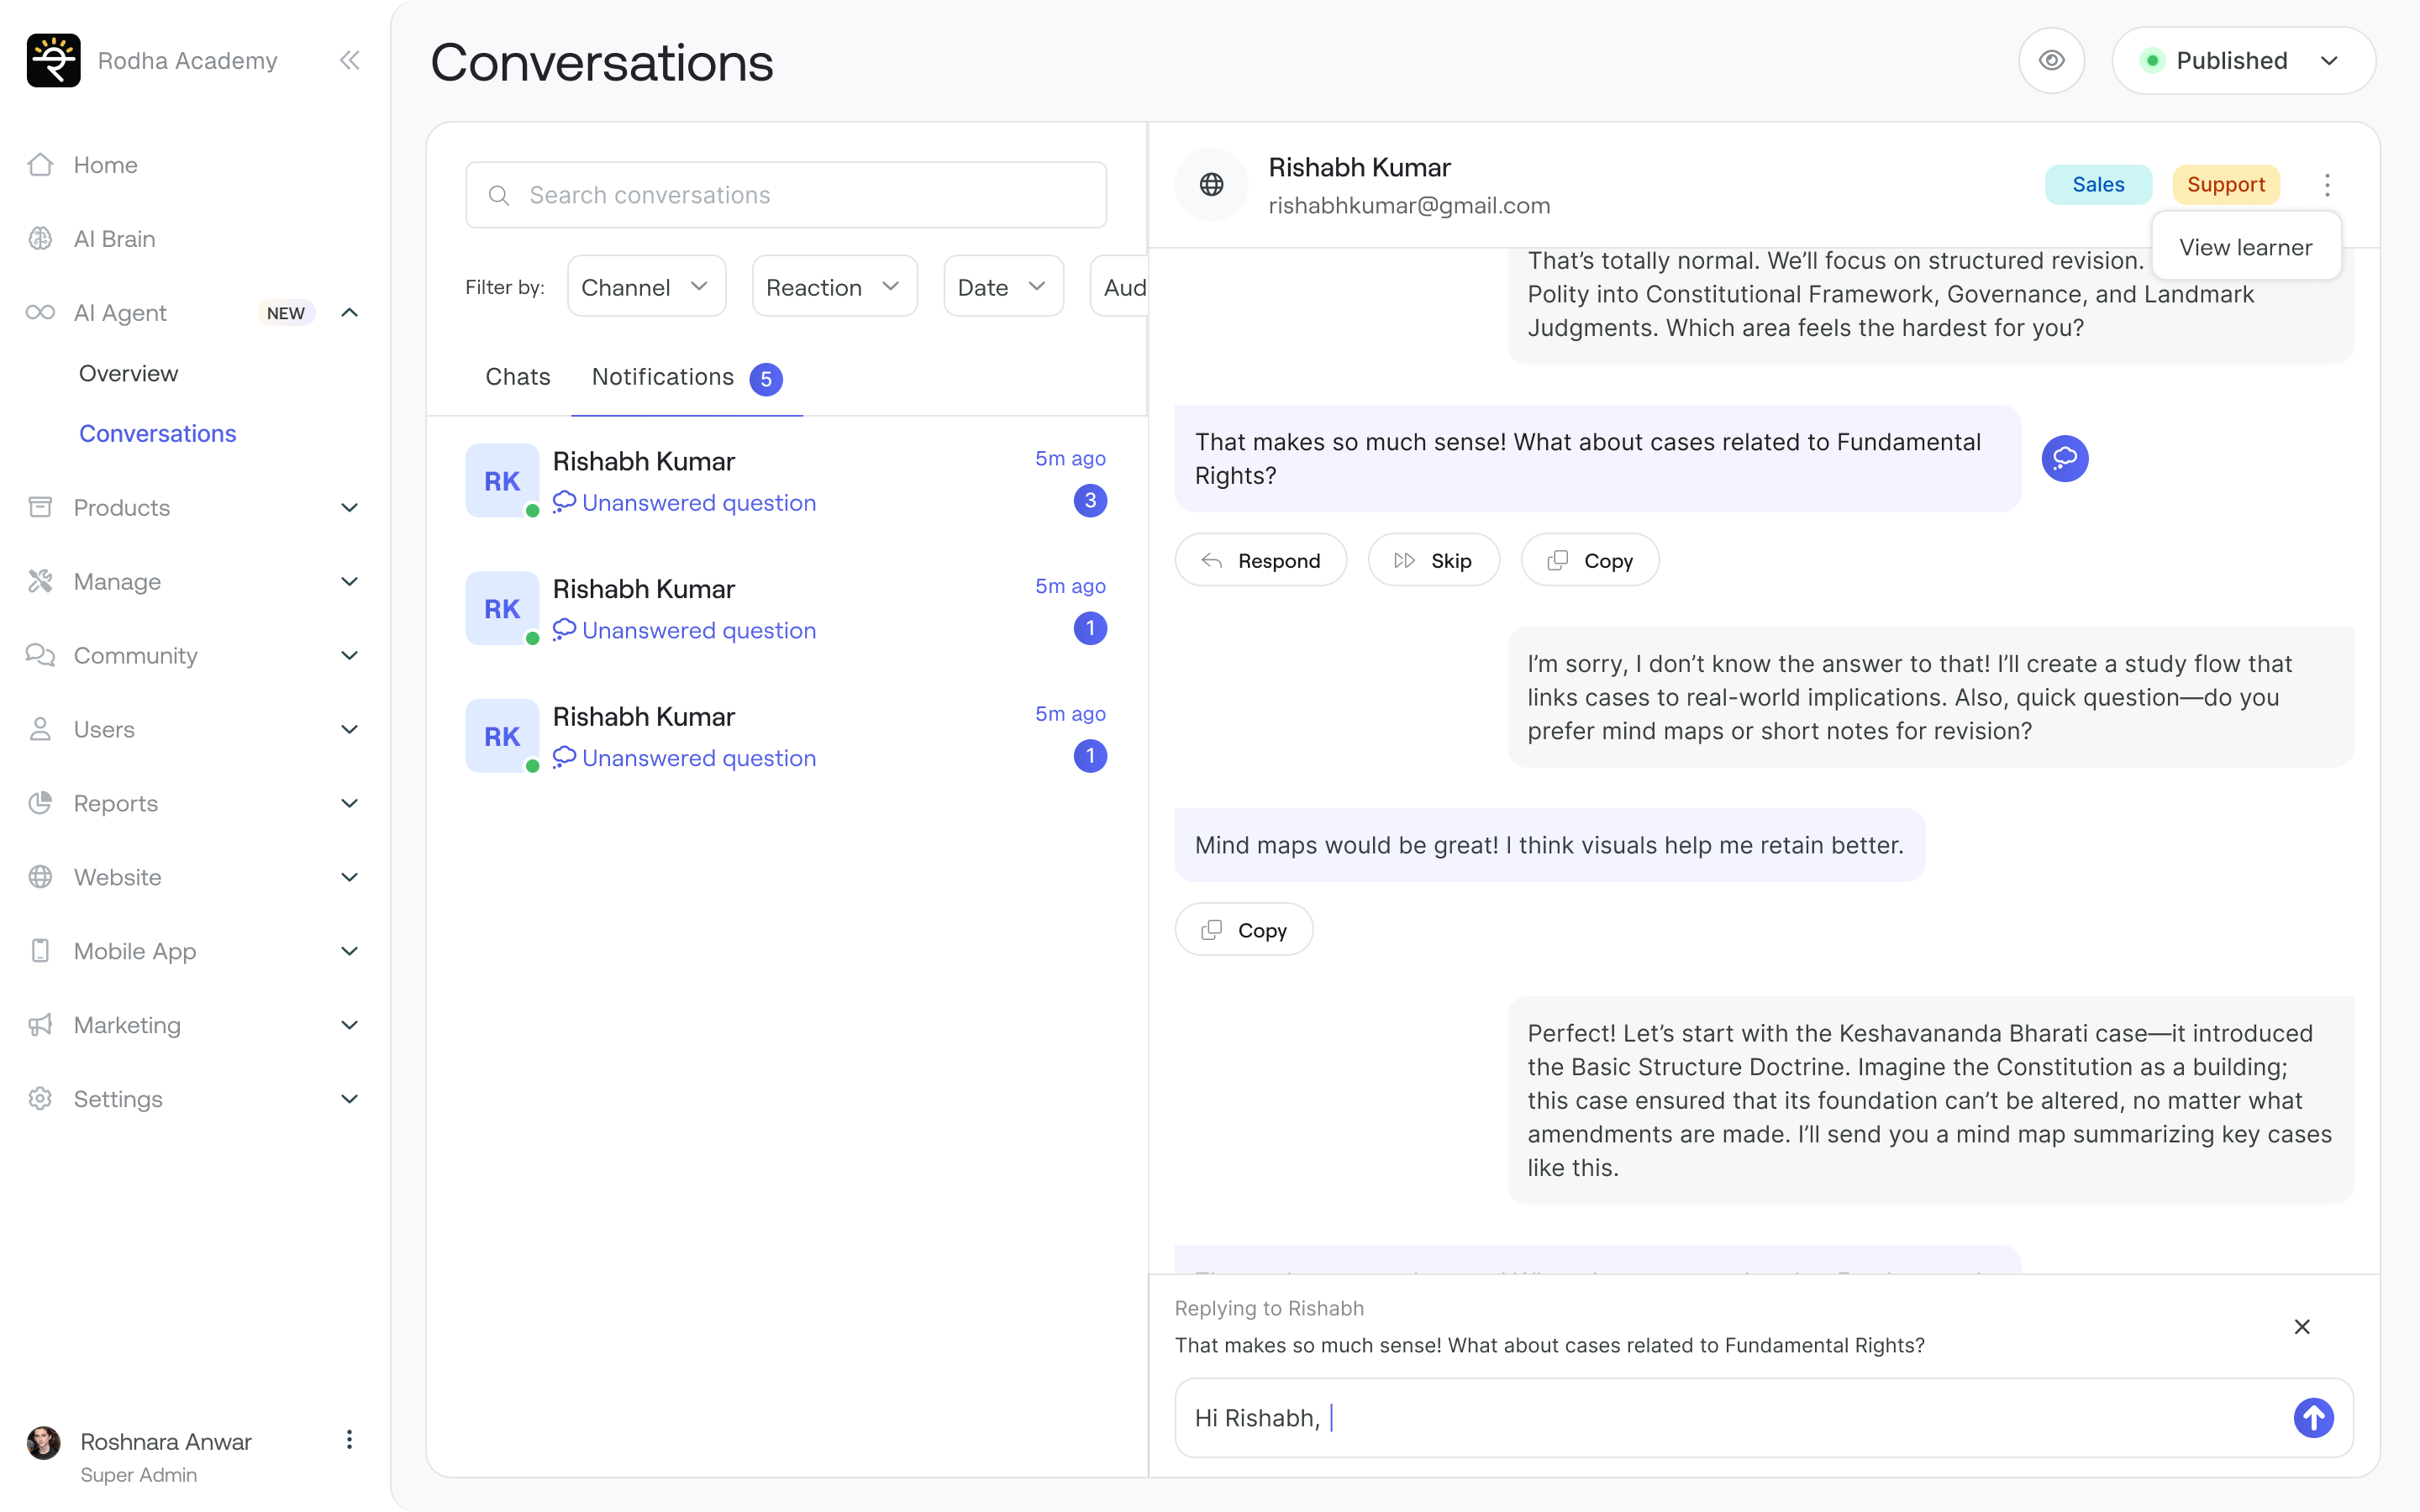Viewport: 2420px width, 1512px height.
Task: Open the Channel filter dropdown
Action: tap(645, 287)
